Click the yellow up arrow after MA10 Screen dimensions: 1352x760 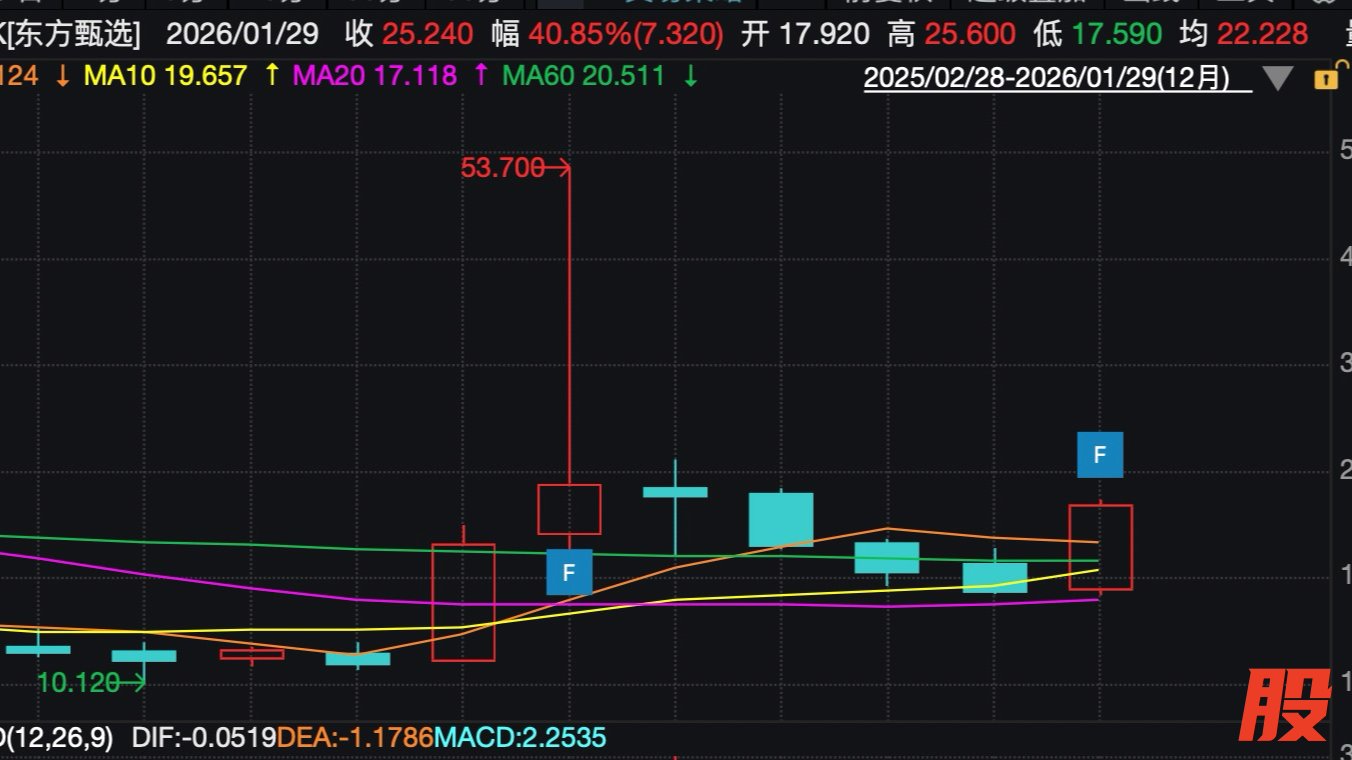(272, 75)
